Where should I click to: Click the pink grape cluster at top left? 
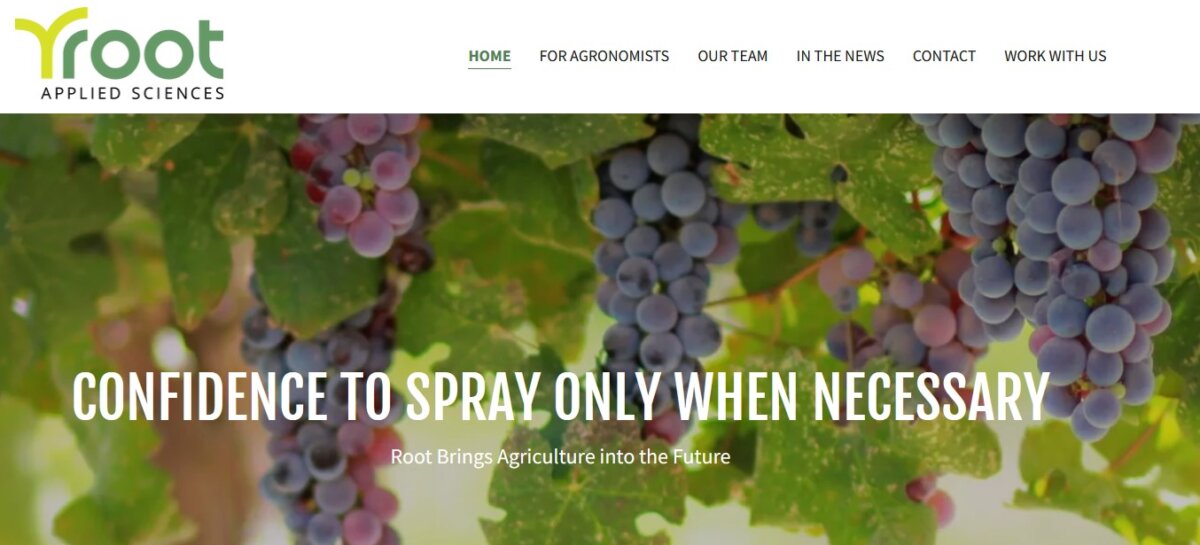point(362,180)
